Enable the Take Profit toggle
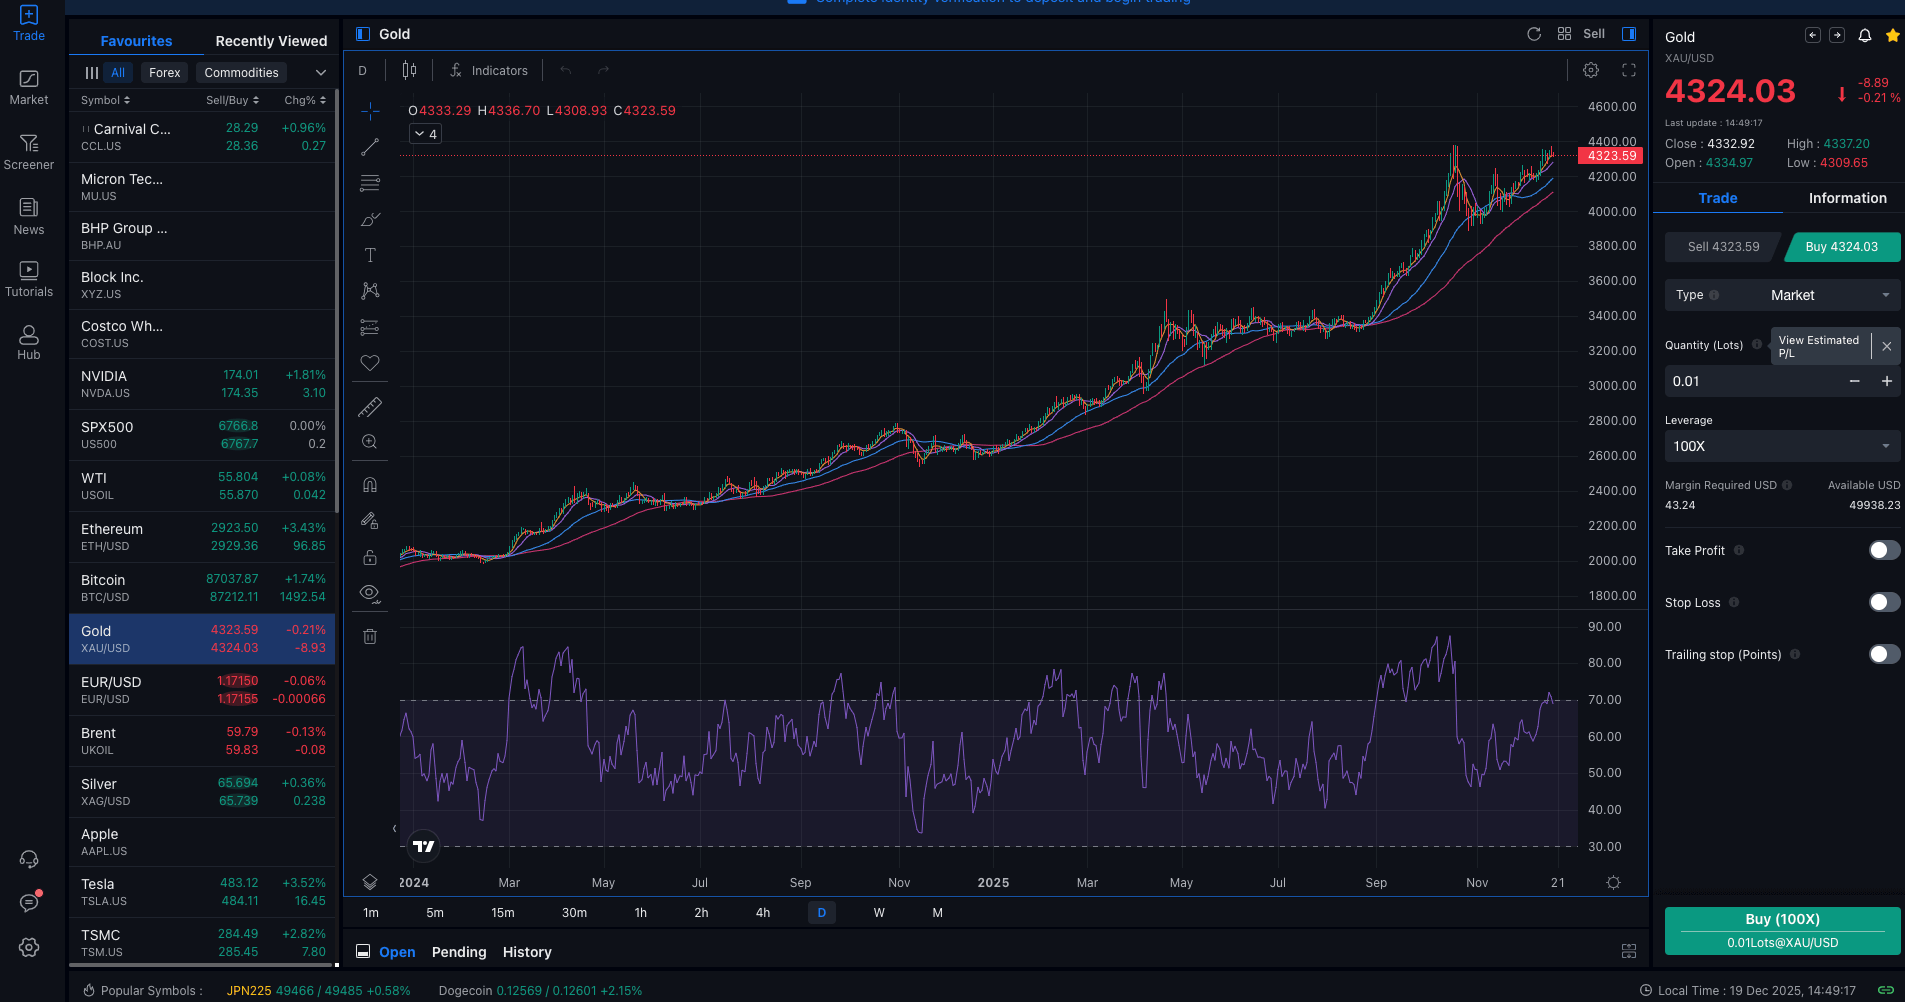The width and height of the screenshot is (1905, 1002). tap(1884, 550)
